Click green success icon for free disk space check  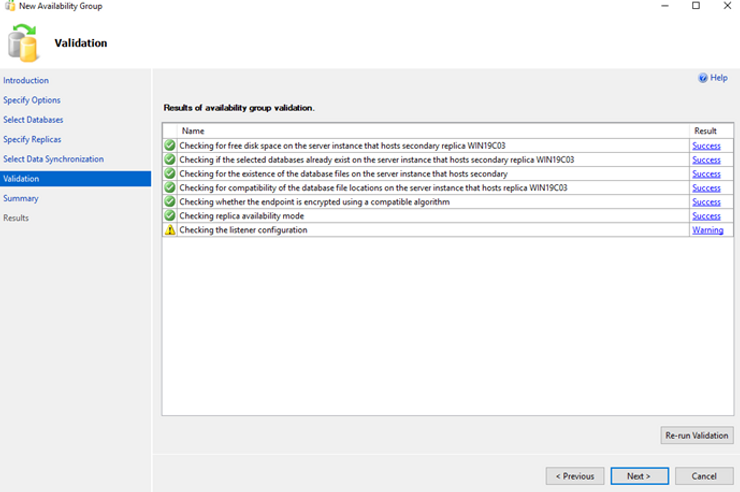tap(170, 146)
